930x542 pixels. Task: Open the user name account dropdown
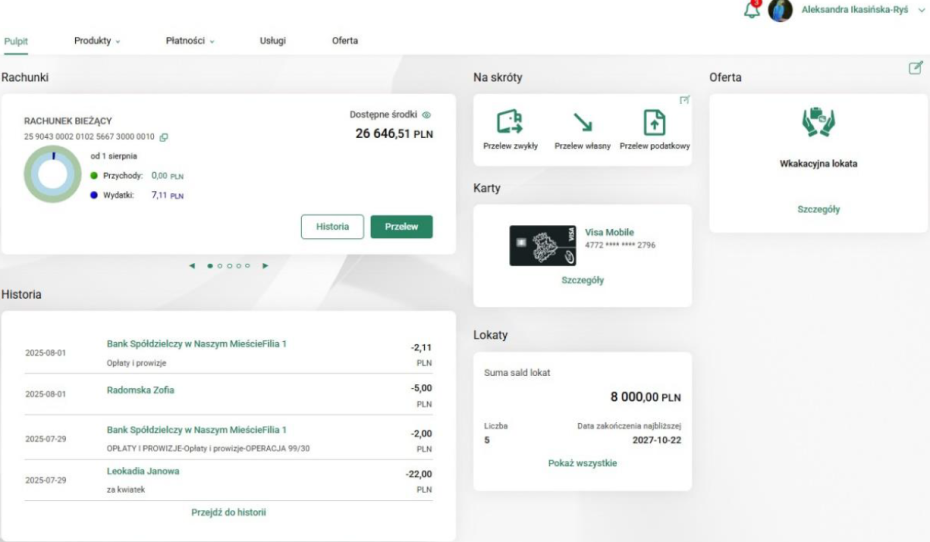coord(860,9)
